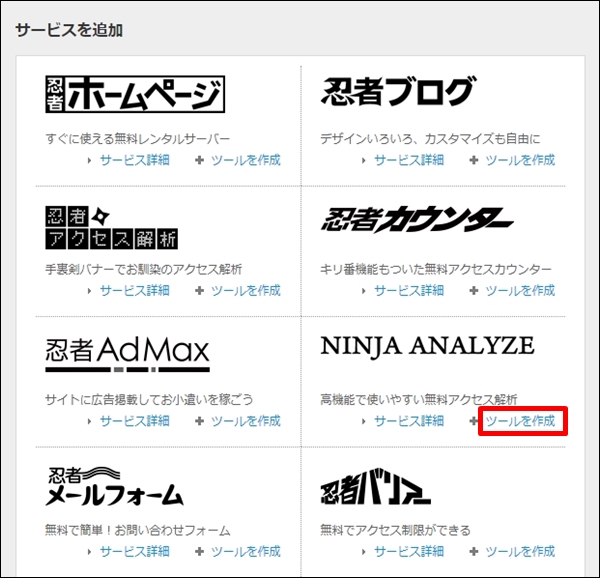Create a 忍者ブログ tool via ツールを作成
Image resolution: width=600 pixels, height=578 pixels.
tap(520, 160)
